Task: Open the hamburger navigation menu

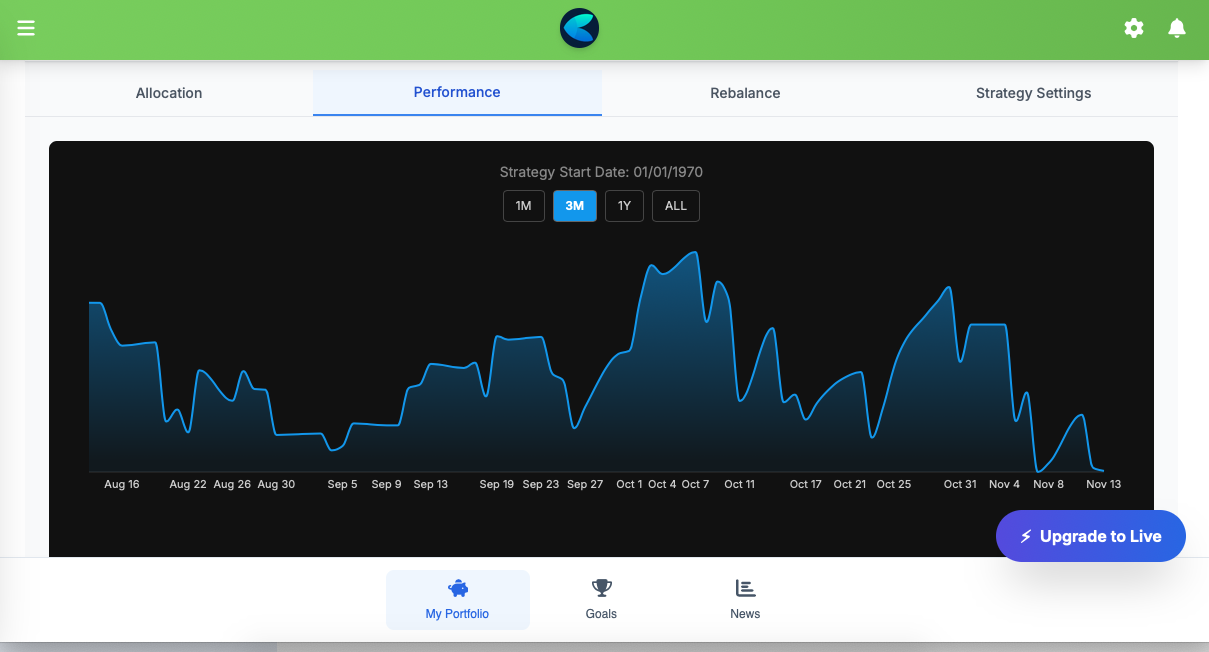Action: pos(26,28)
